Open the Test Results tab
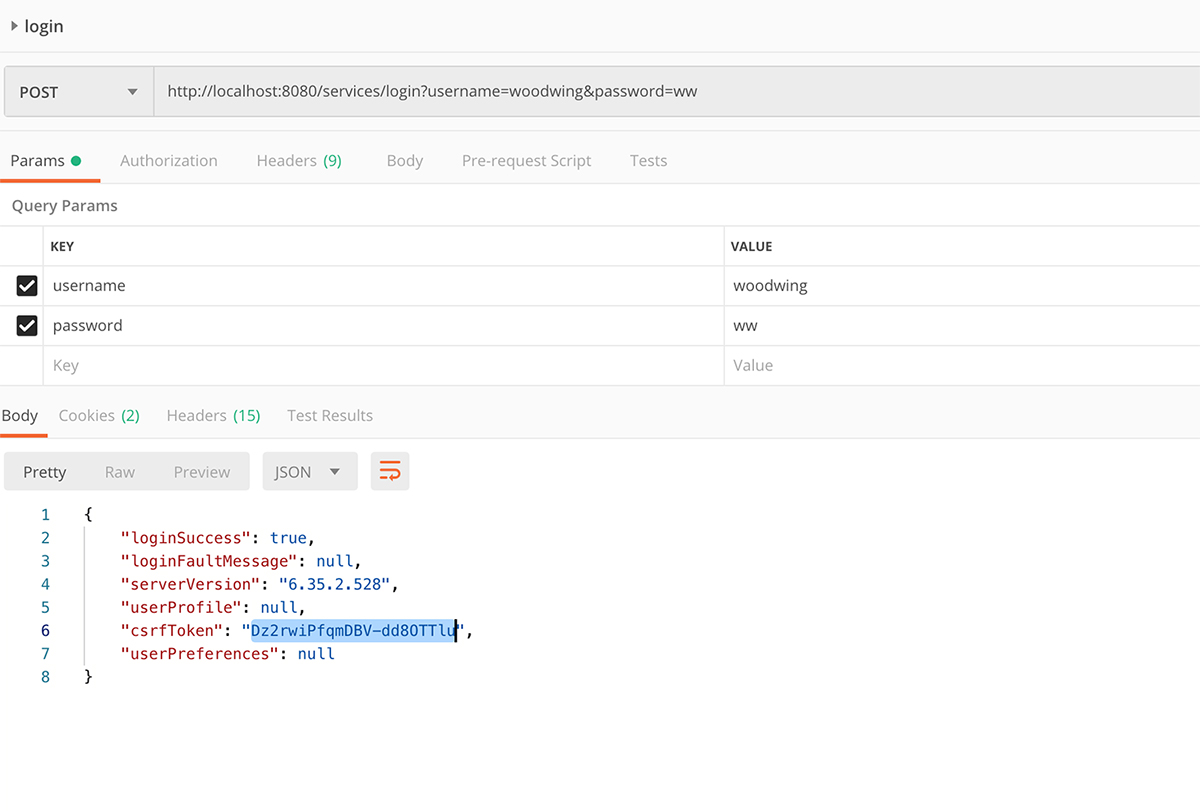 pos(330,416)
